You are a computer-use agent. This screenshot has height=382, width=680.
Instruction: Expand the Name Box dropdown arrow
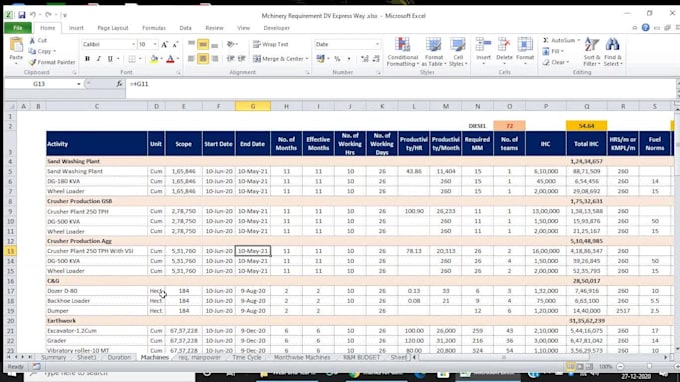pyautogui.click(x=78, y=84)
